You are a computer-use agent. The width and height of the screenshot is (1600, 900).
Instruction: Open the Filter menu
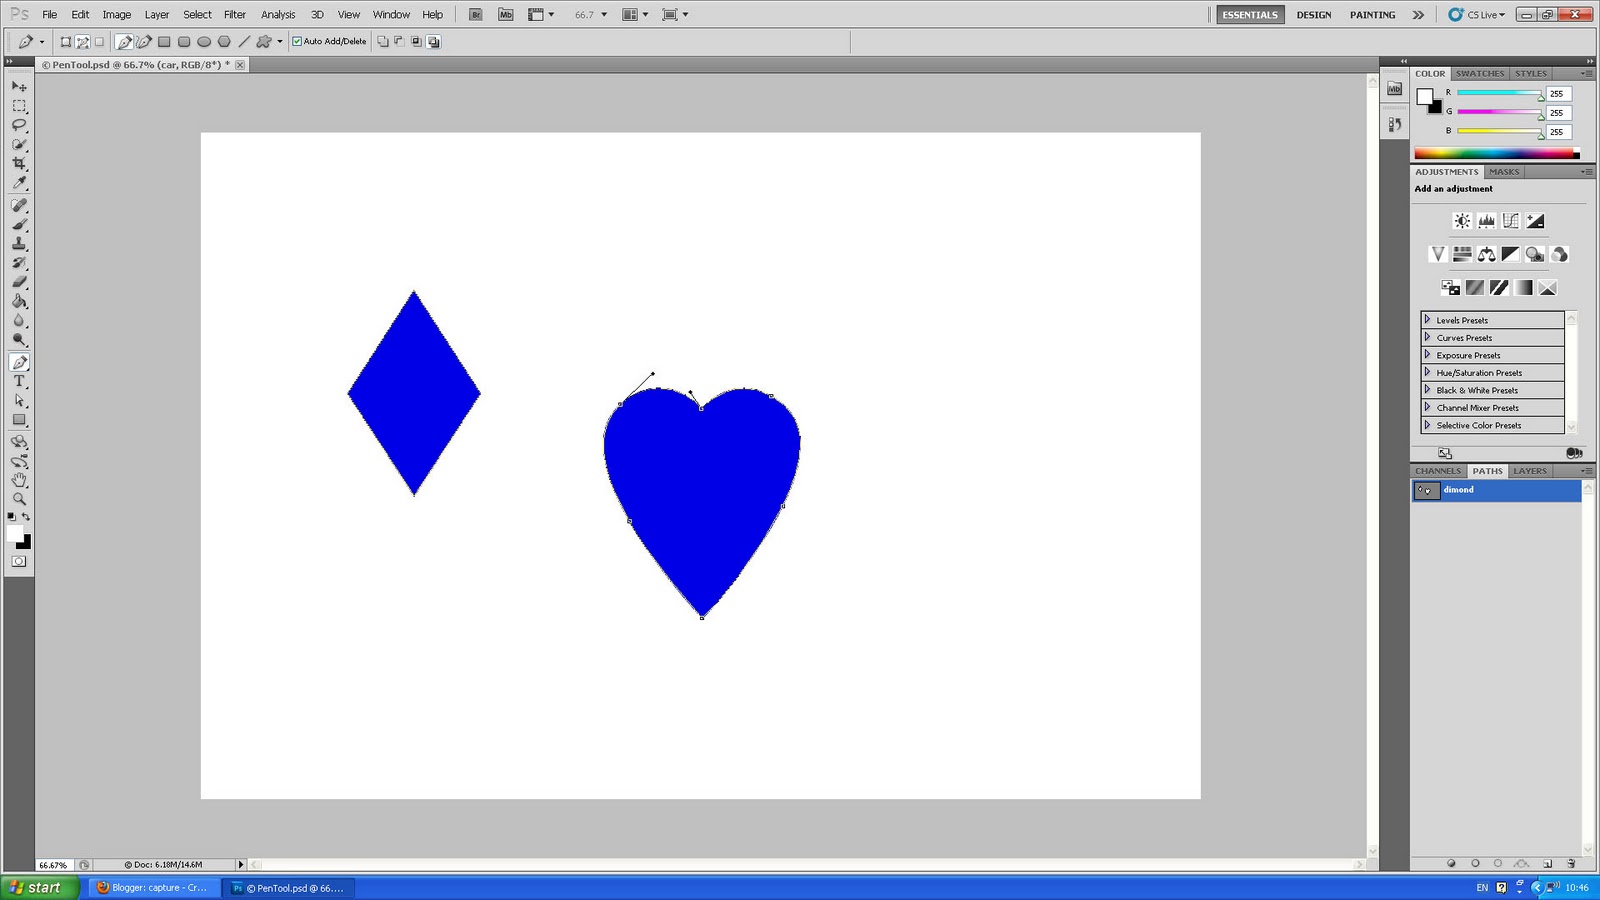235,14
